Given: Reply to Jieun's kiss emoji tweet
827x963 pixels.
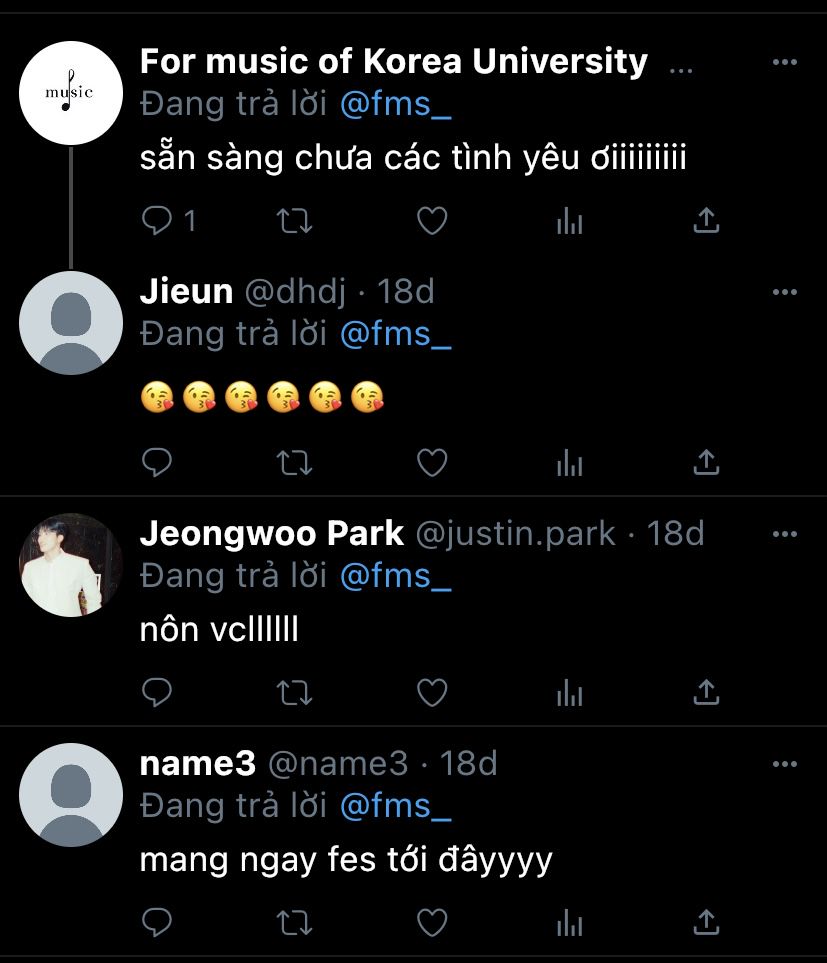Looking at the screenshot, I should click(157, 462).
